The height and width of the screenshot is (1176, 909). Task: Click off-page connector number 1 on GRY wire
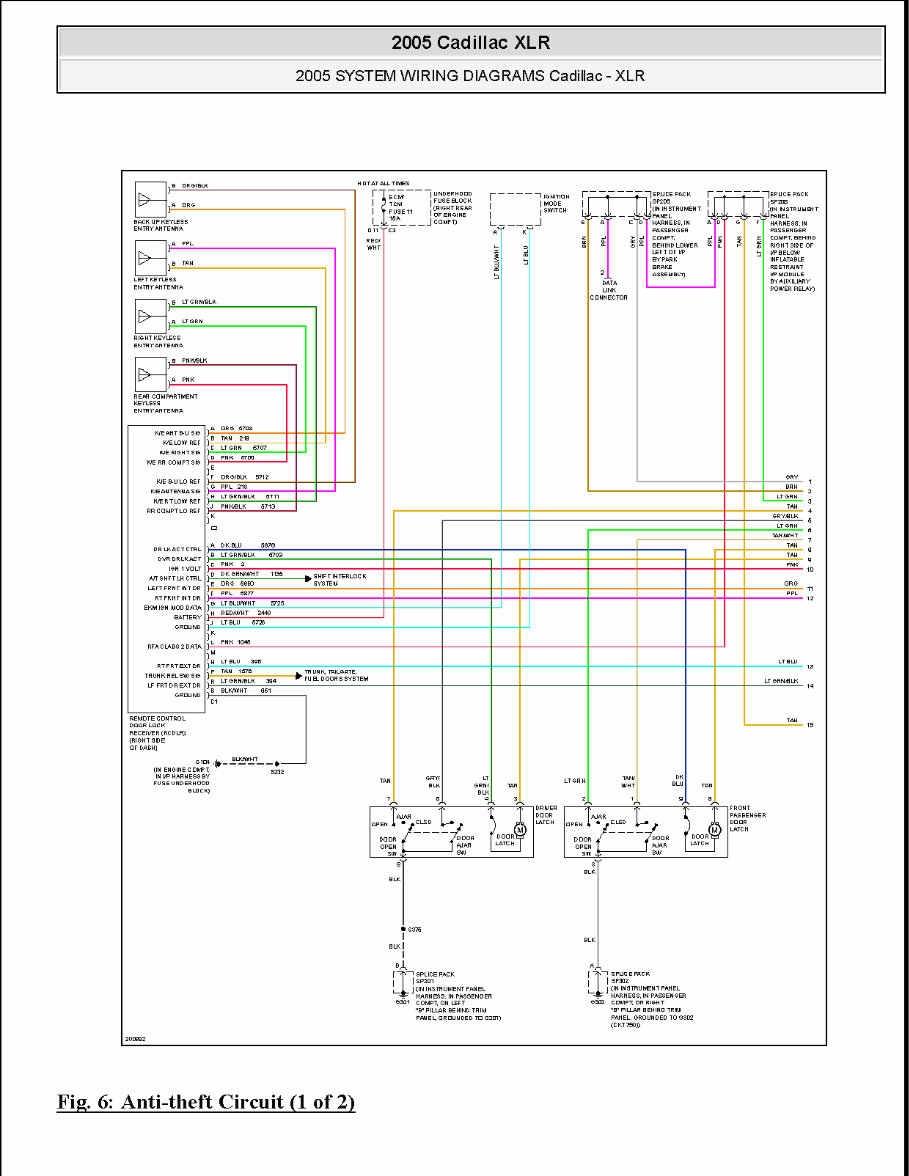point(810,482)
